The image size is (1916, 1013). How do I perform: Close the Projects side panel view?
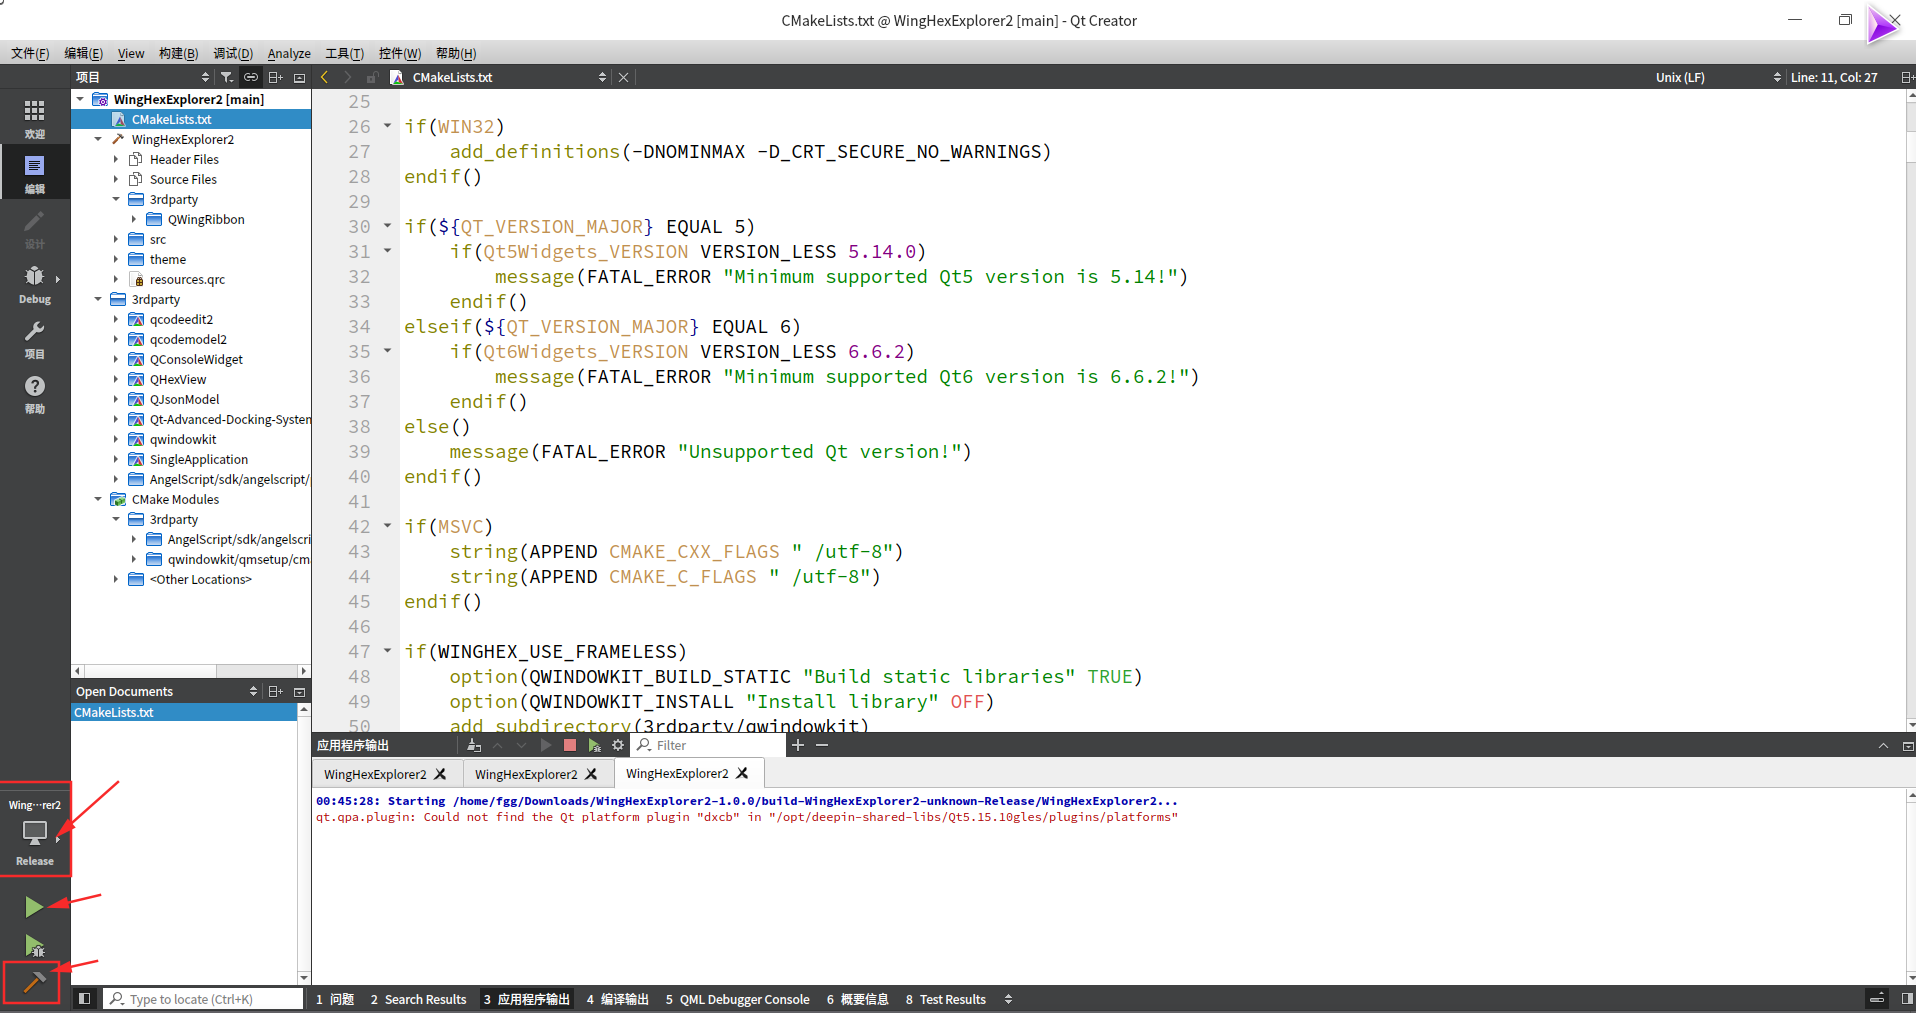point(299,77)
